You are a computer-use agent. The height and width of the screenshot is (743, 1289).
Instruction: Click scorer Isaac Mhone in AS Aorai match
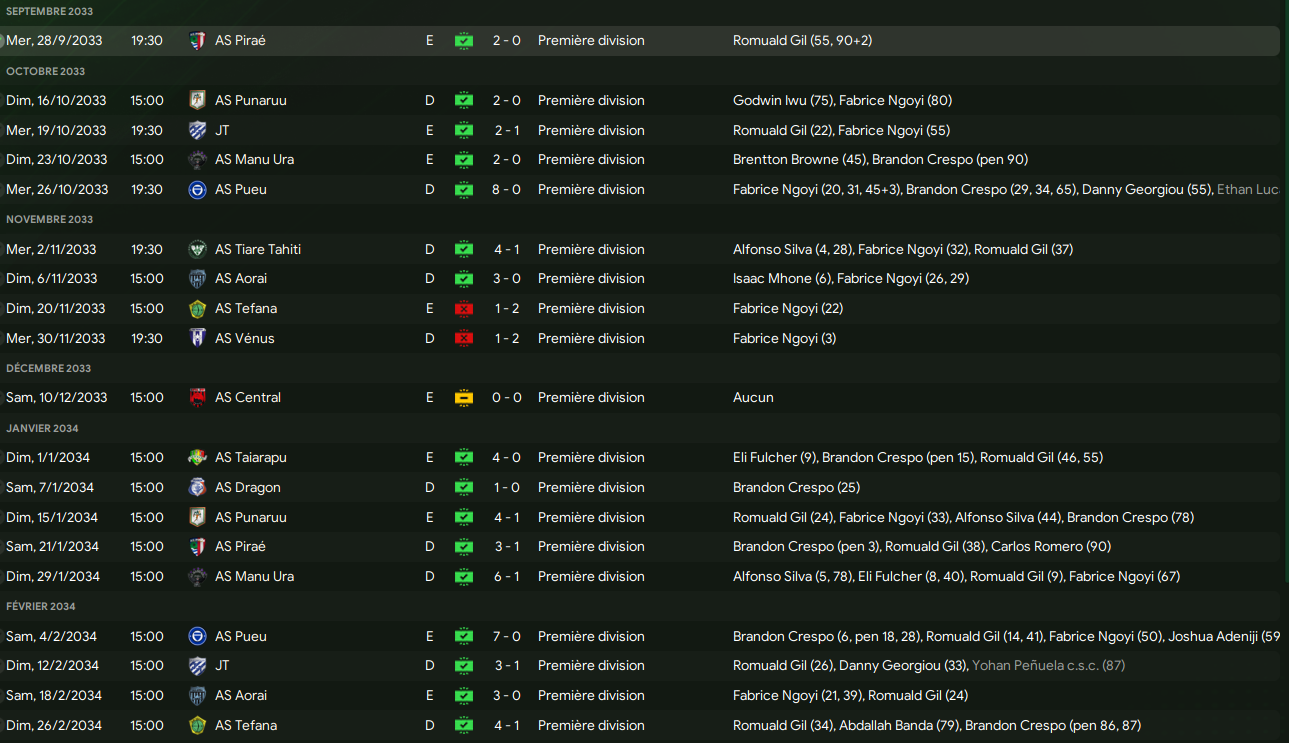tap(771, 278)
